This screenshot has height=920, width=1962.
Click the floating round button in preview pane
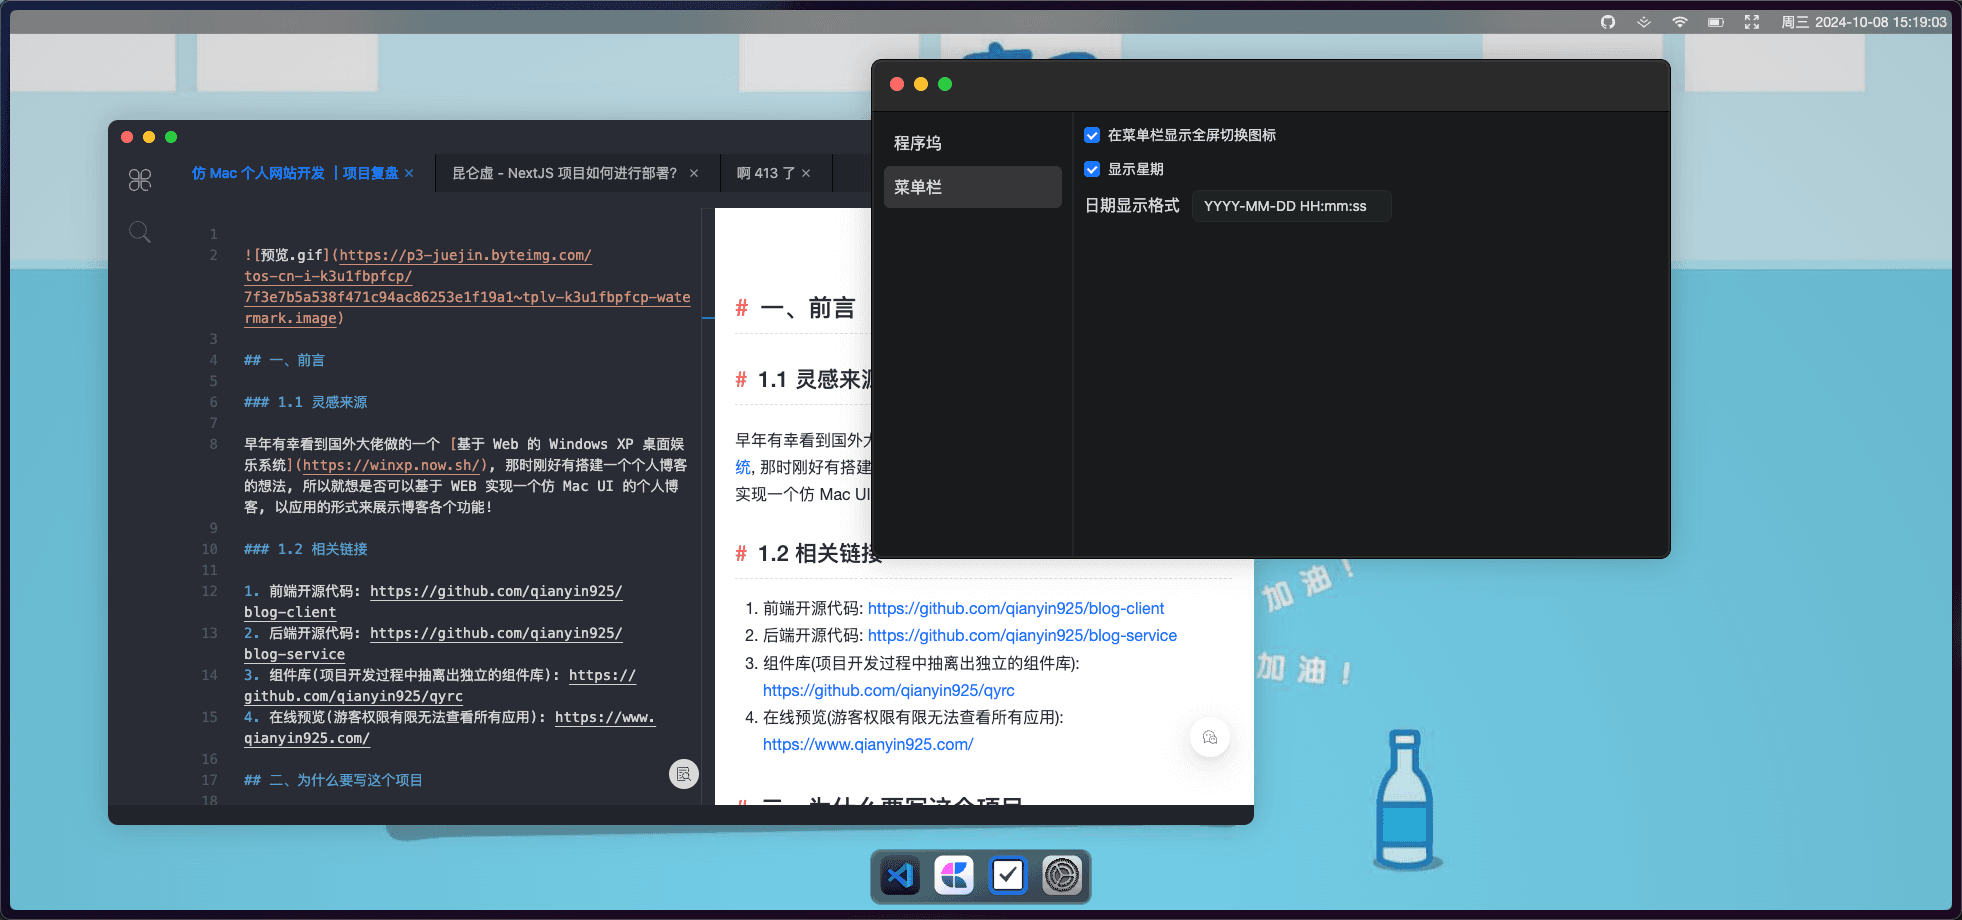point(1210,738)
